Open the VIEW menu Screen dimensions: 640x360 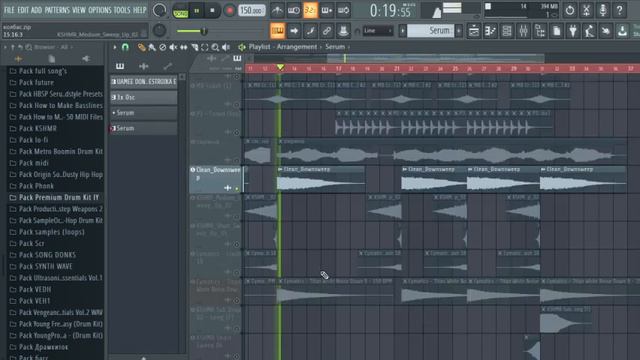(x=79, y=10)
